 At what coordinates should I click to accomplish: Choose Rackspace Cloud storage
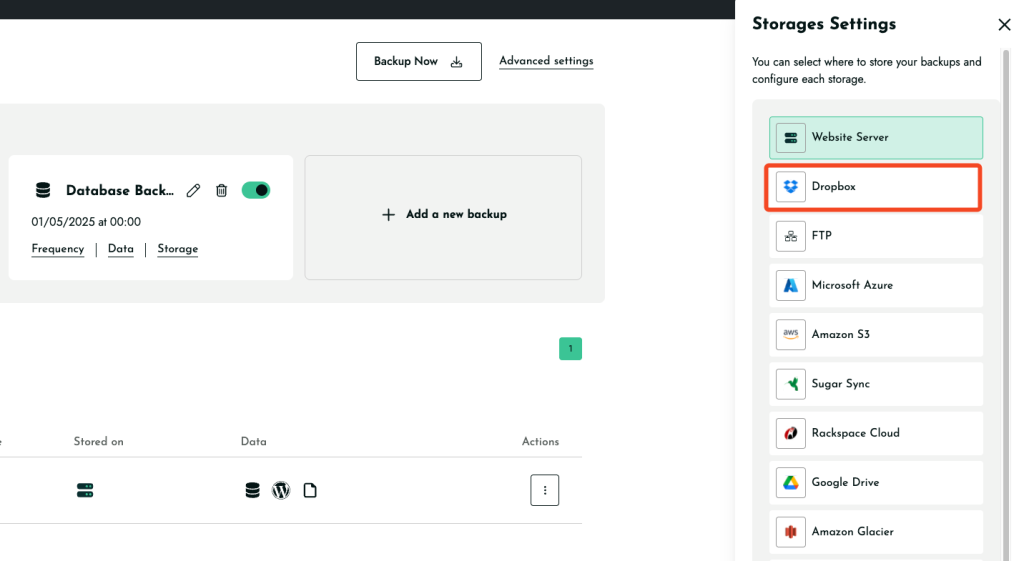(x=876, y=433)
